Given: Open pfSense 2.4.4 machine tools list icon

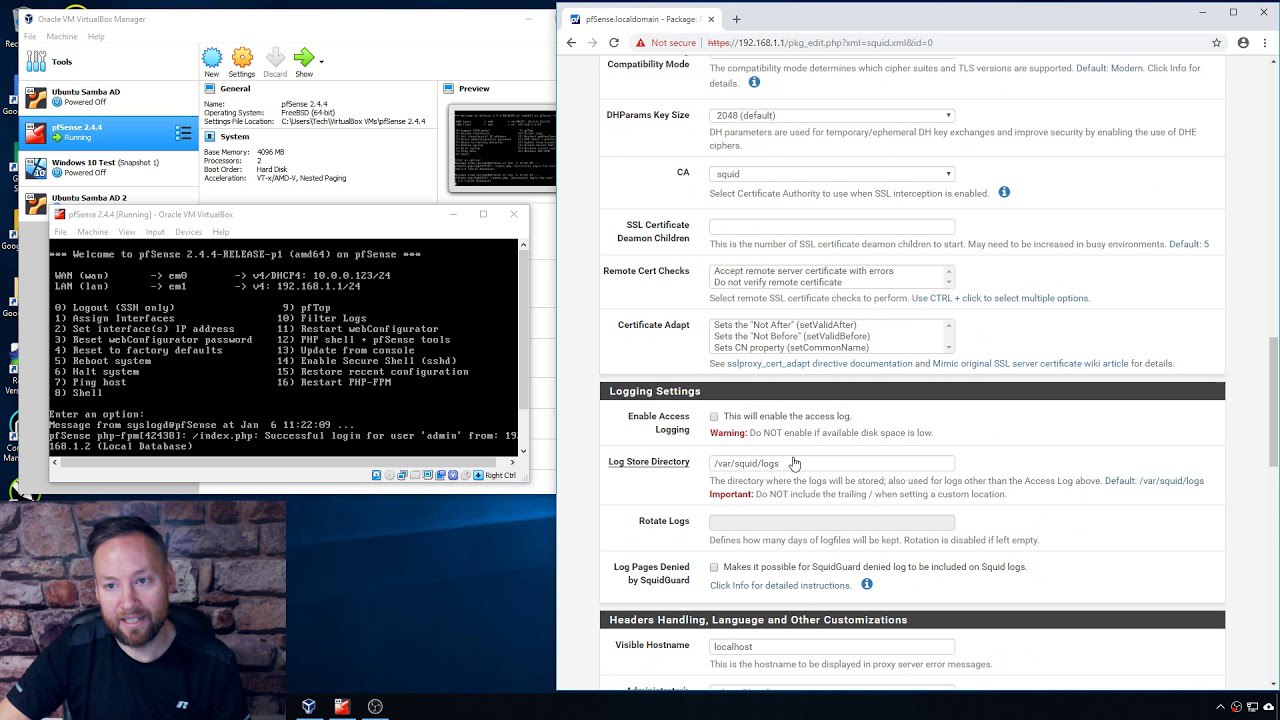Looking at the screenshot, I should coord(183,132).
